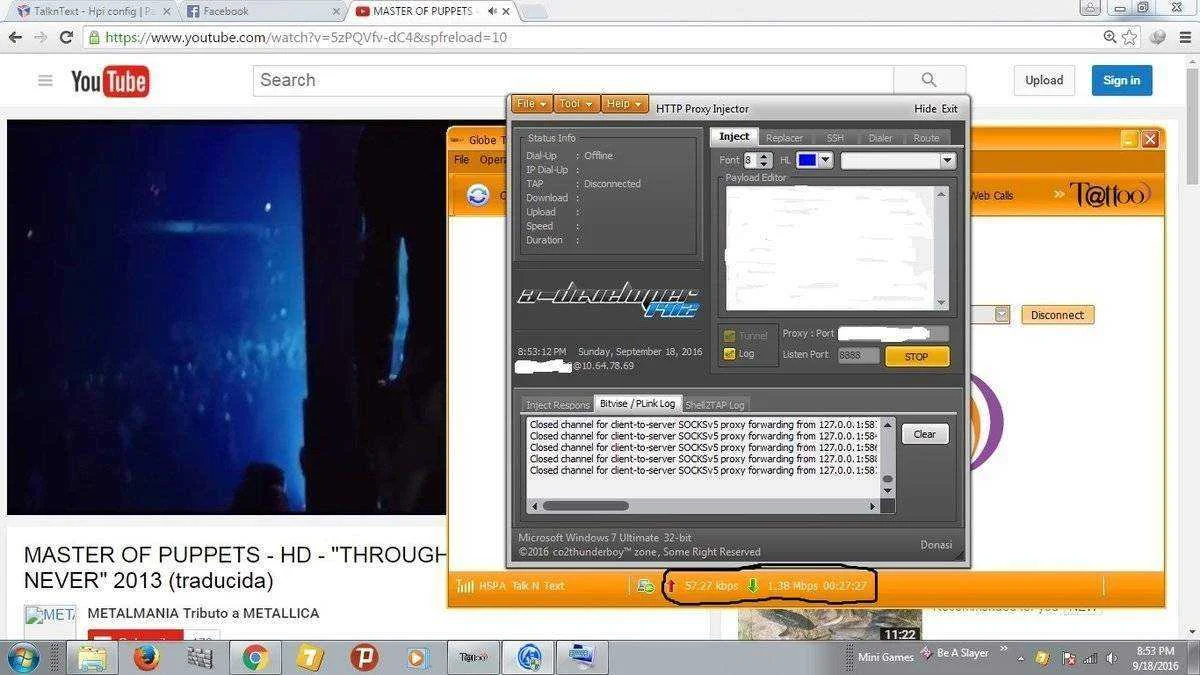
Task: Sign in to YouTube
Action: click(x=1121, y=80)
